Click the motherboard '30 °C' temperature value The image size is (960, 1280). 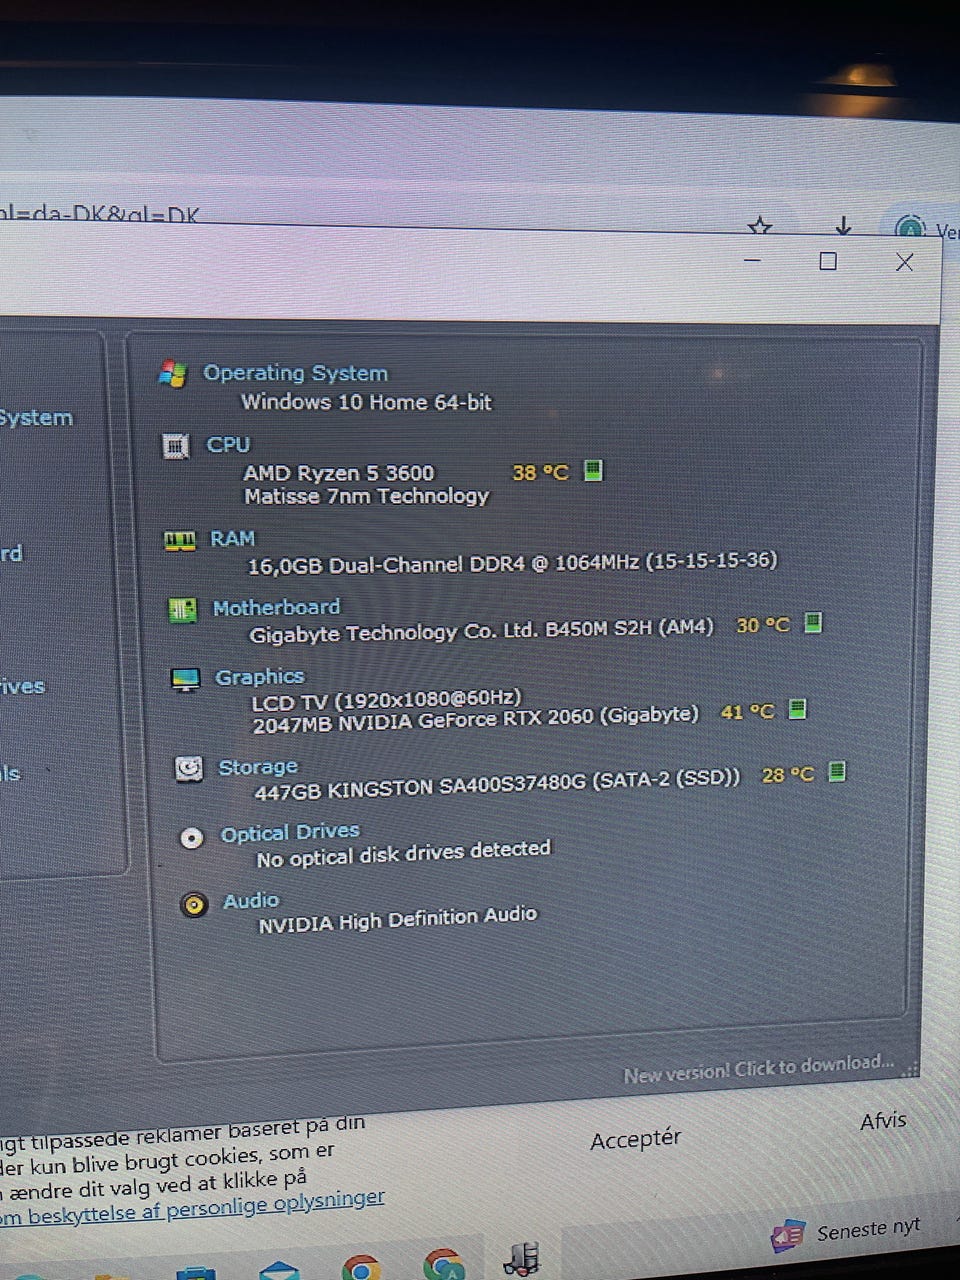coord(763,625)
